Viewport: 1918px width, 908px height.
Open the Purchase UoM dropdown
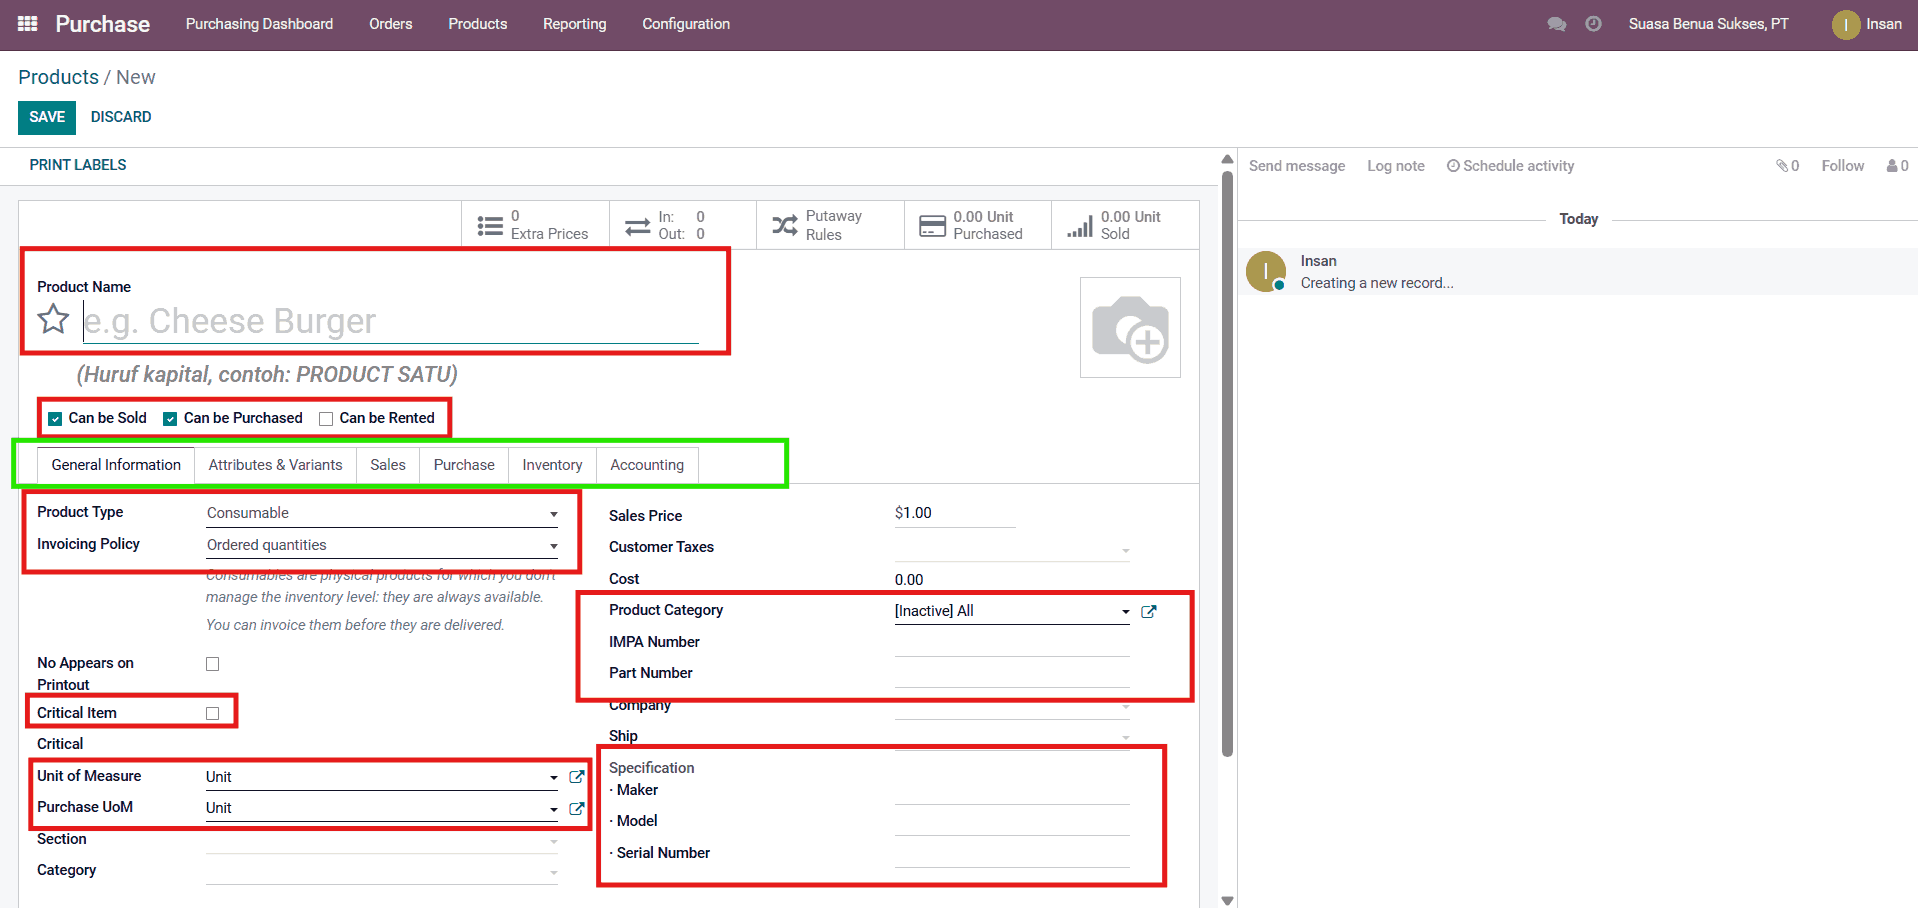pyautogui.click(x=381, y=808)
